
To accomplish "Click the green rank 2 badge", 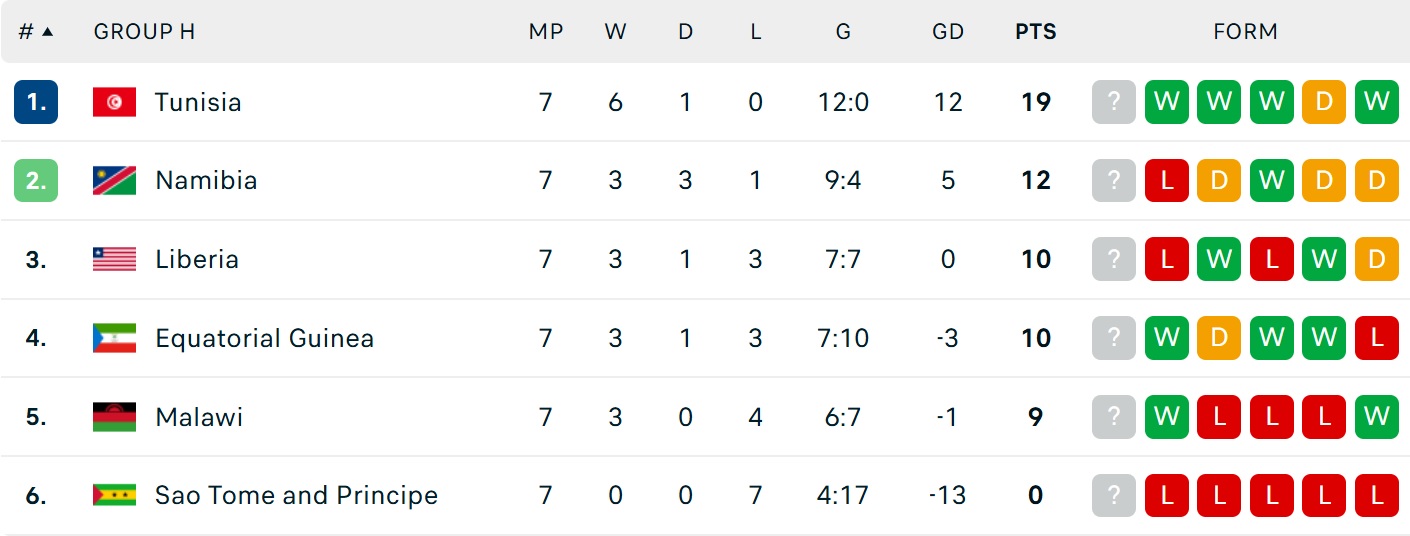I will coord(36,181).
